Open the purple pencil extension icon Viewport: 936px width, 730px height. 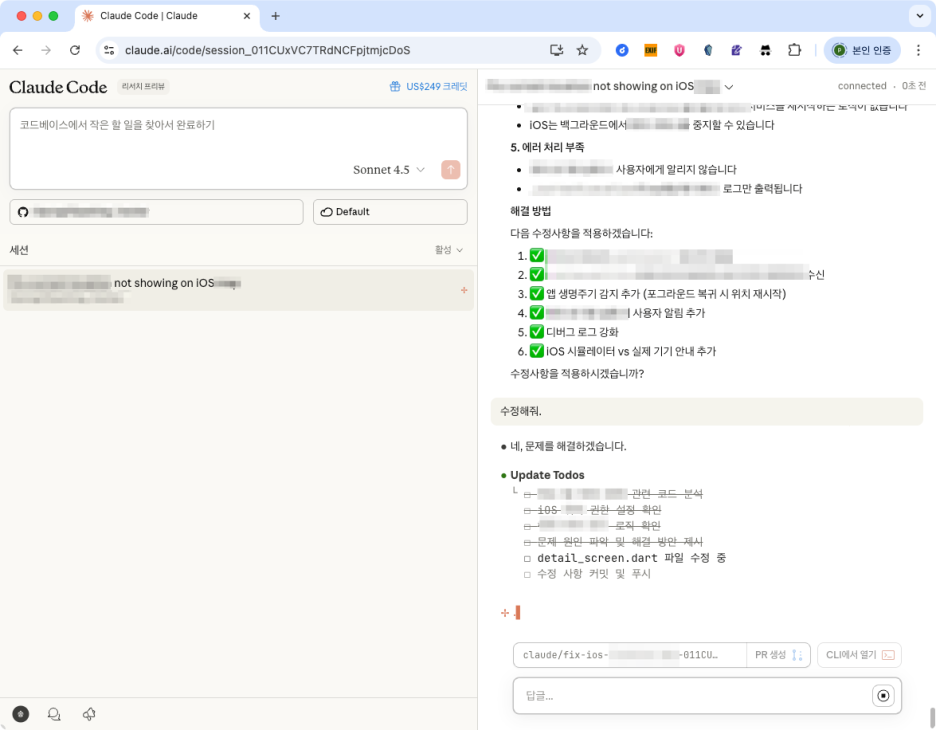[x=737, y=50]
